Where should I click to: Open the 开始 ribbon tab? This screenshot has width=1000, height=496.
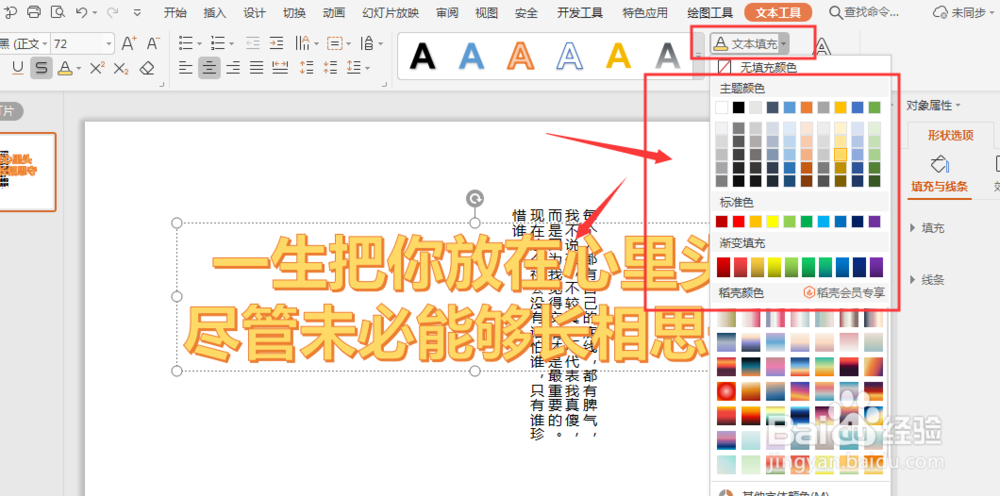[175, 13]
